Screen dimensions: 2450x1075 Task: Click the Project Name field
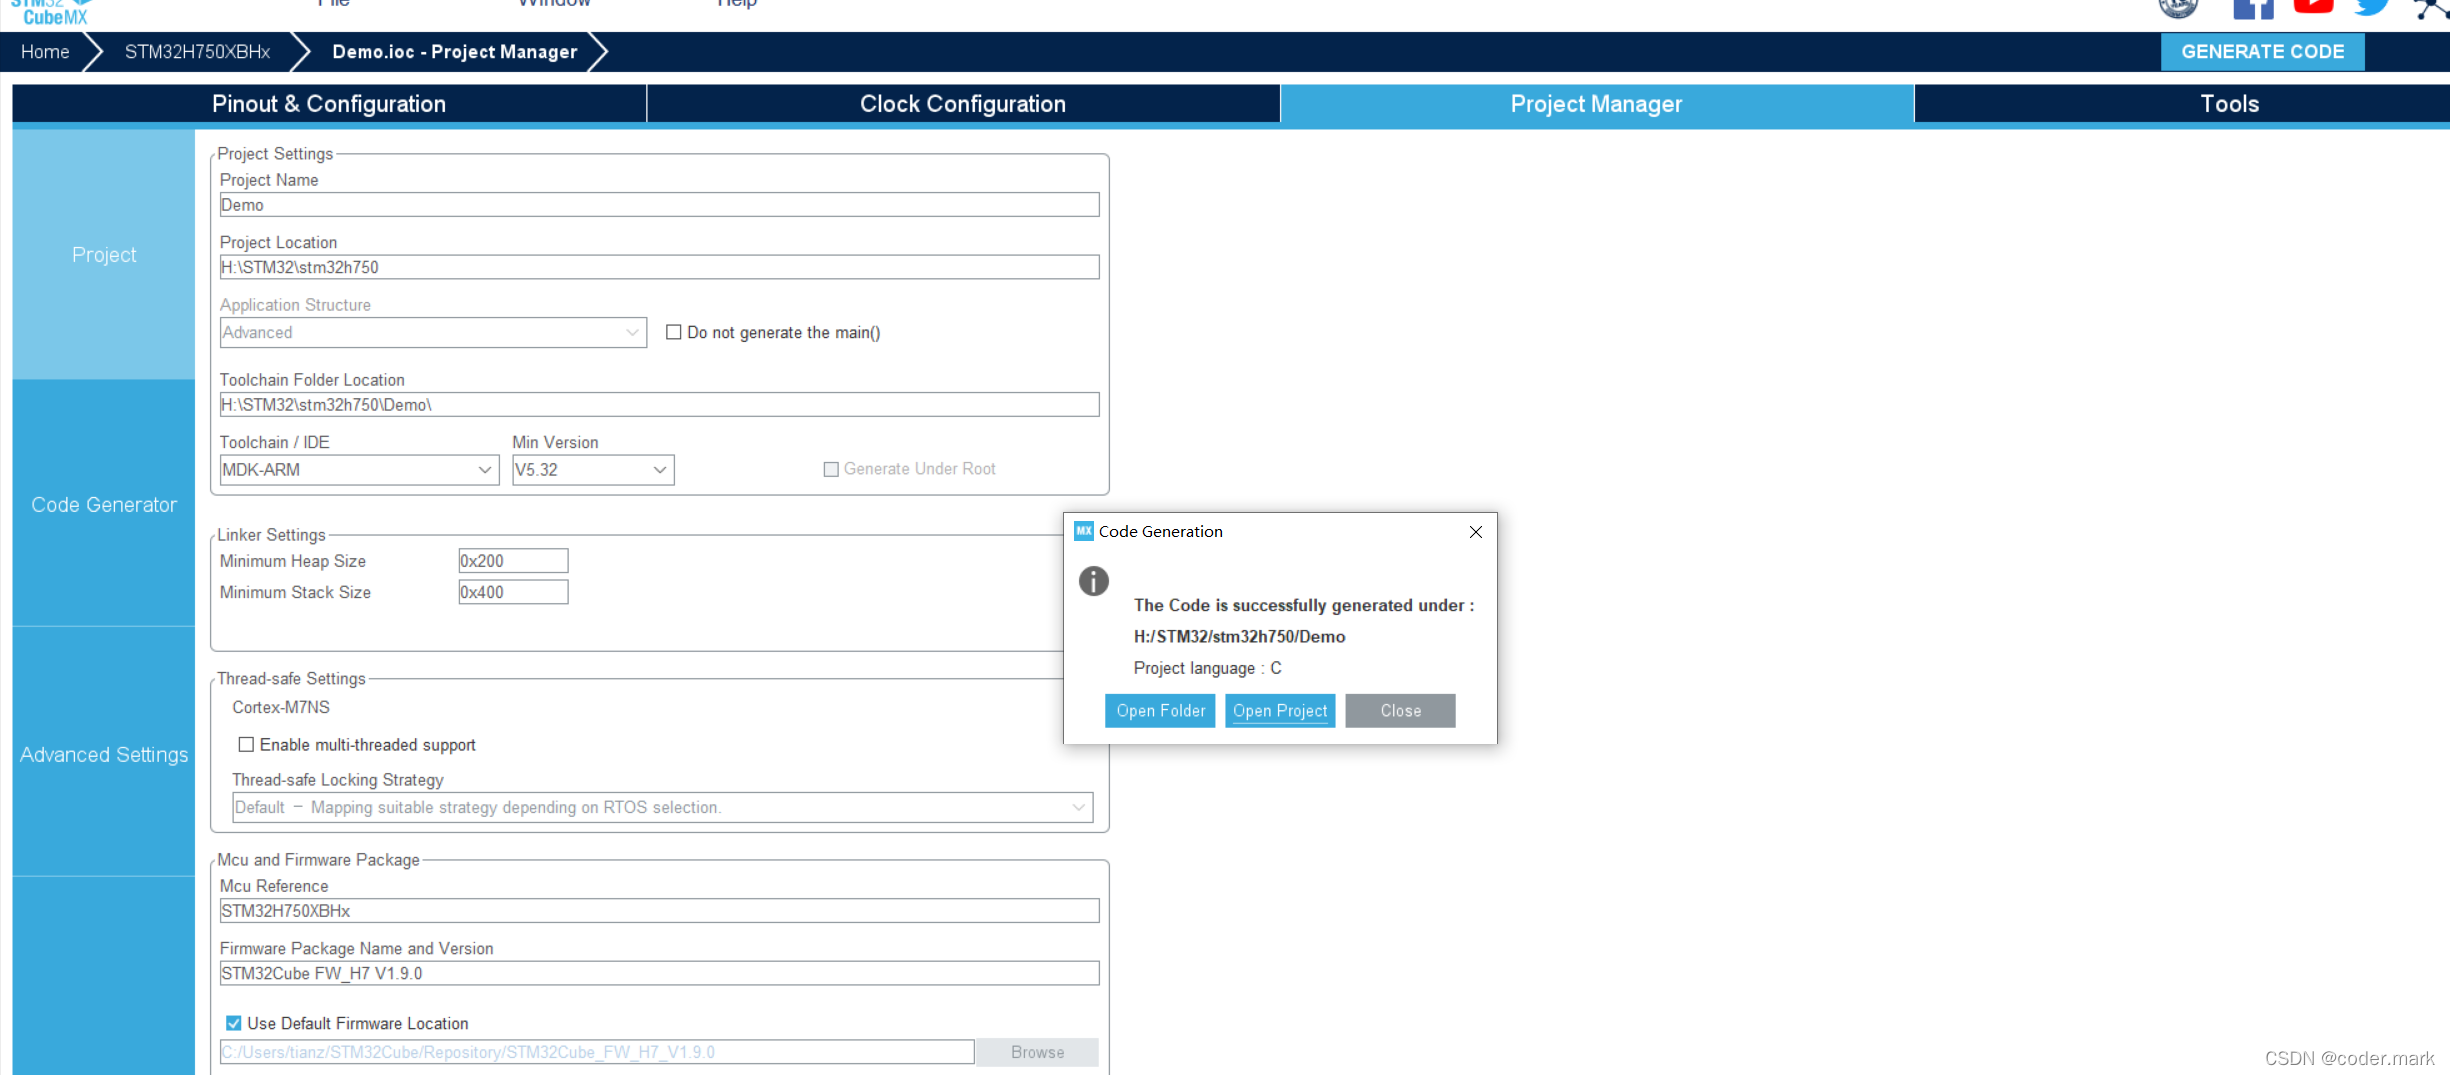[x=659, y=205]
